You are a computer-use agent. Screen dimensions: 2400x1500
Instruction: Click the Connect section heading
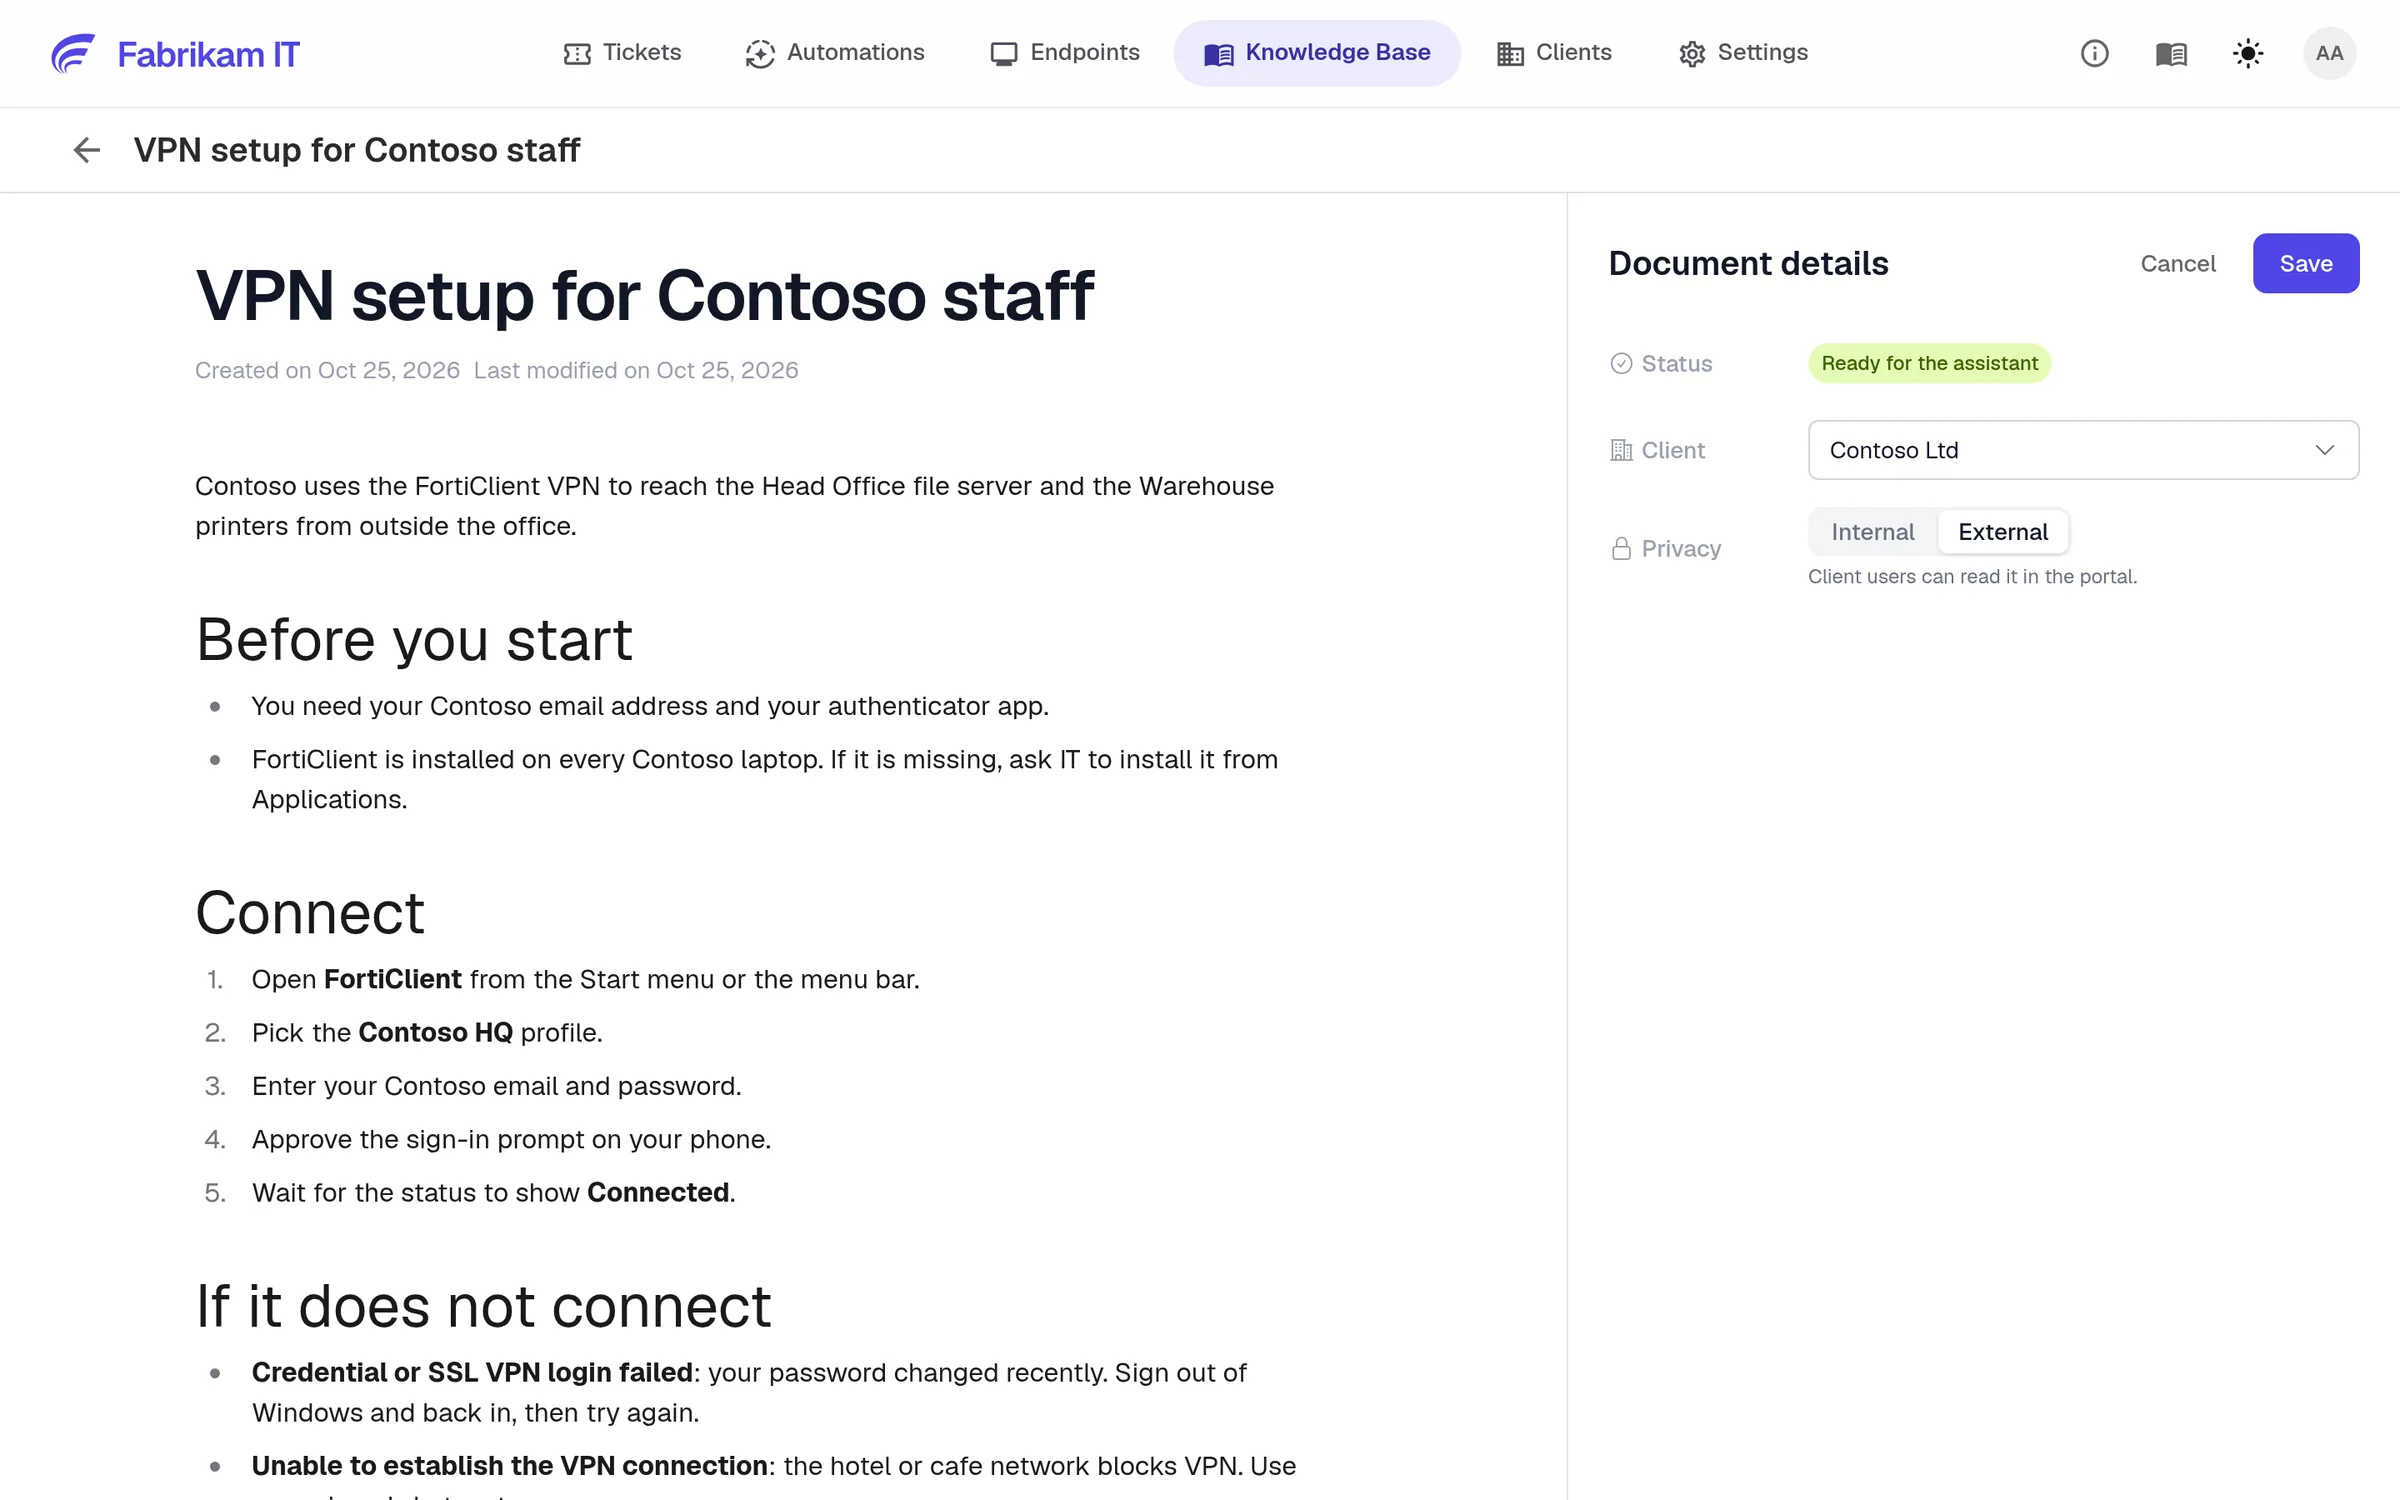click(310, 913)
